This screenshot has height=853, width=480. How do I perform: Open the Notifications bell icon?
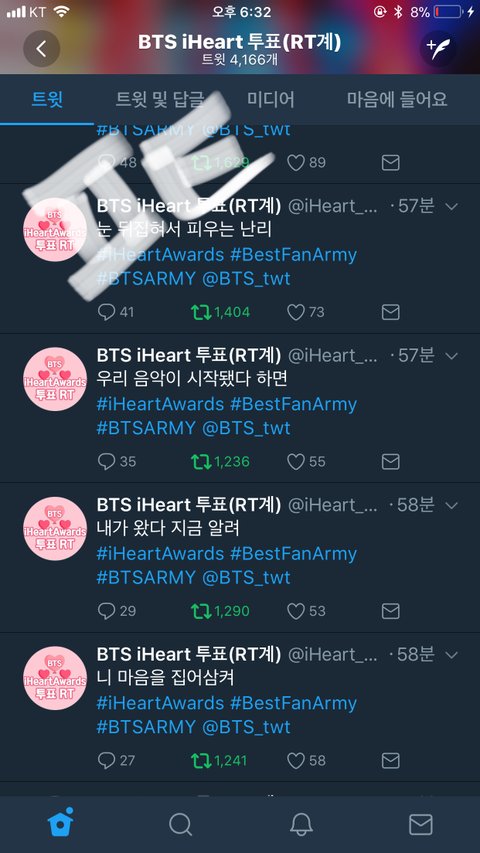pyautogui.click(x=301, y=824)
